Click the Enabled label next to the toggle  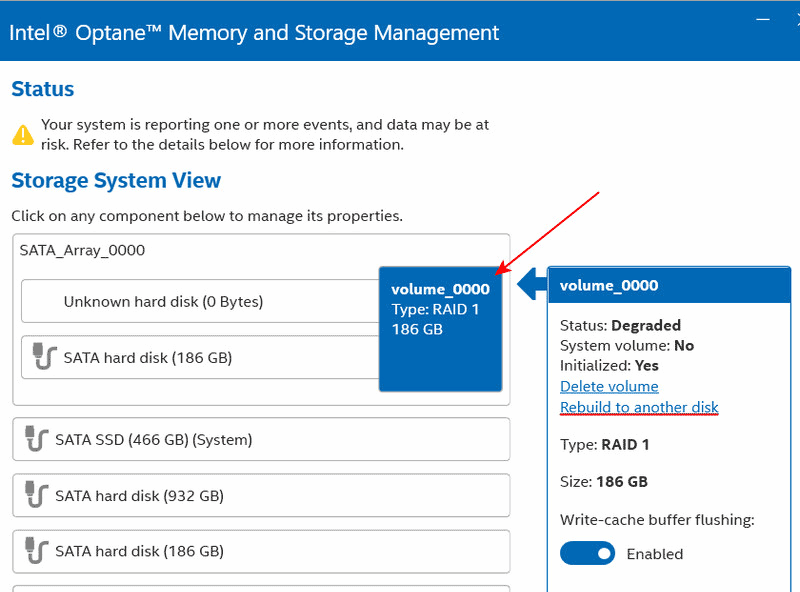point(655,554)
